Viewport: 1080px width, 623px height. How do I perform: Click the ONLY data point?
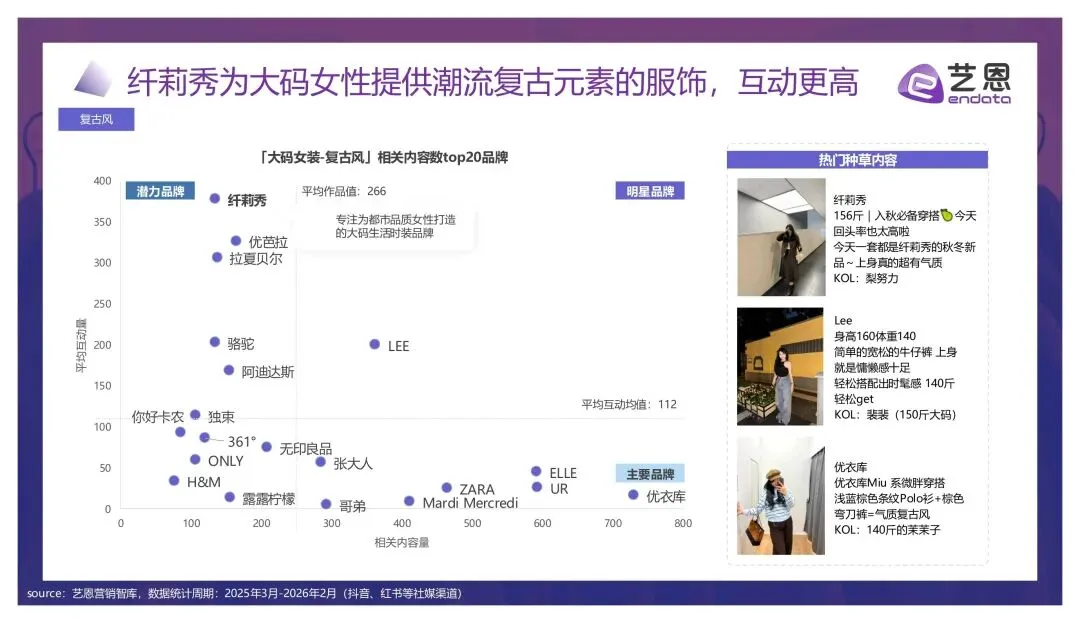click(x=195, y=459)
